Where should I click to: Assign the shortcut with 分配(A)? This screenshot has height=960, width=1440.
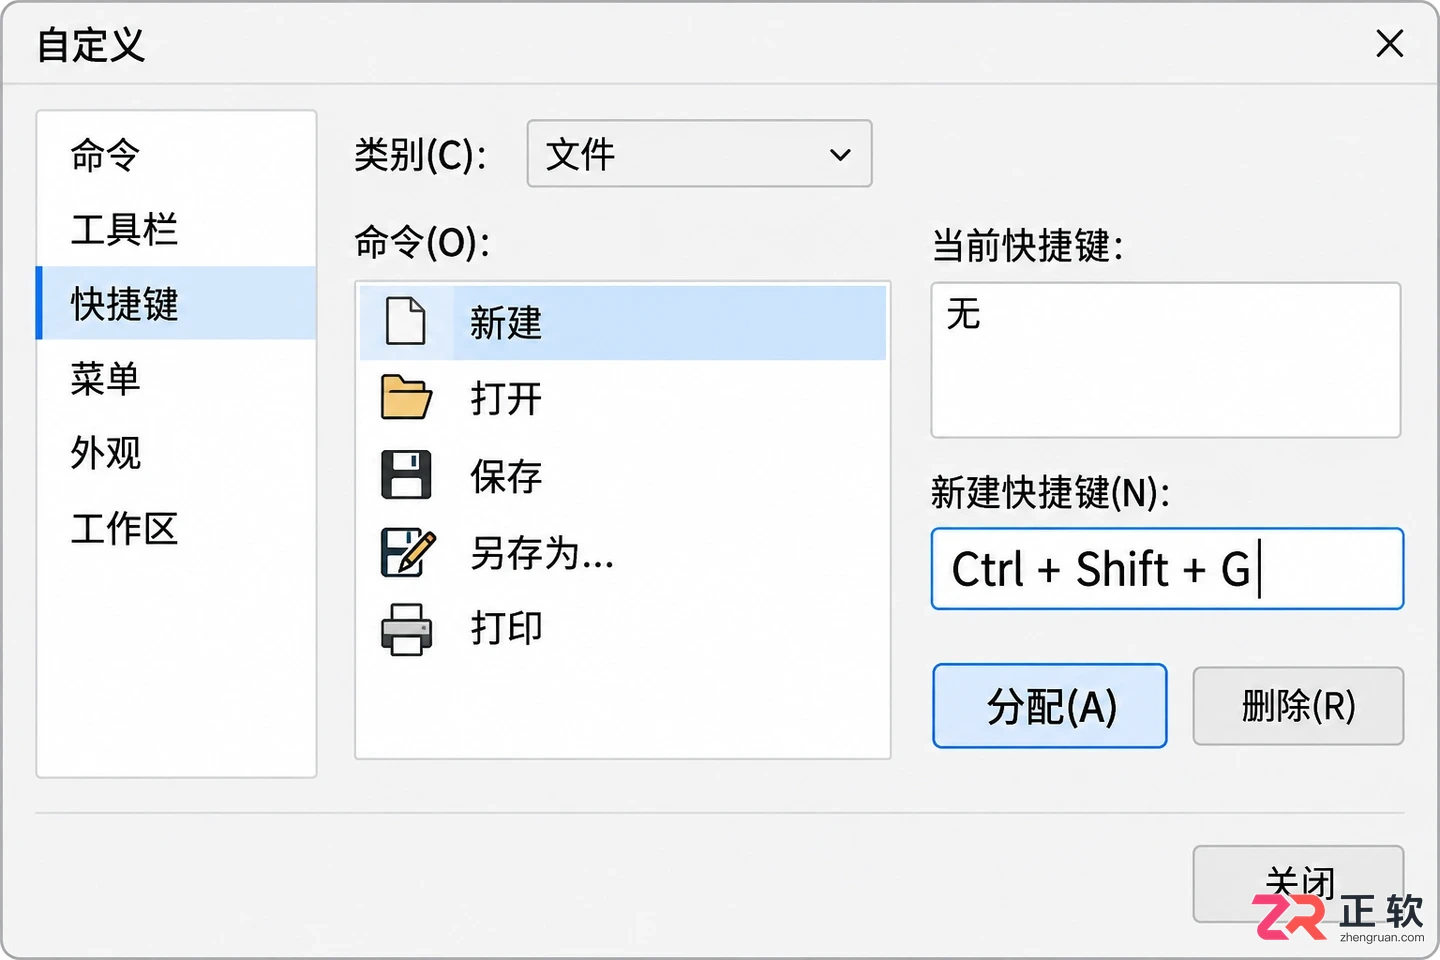tap(1050, 706)
